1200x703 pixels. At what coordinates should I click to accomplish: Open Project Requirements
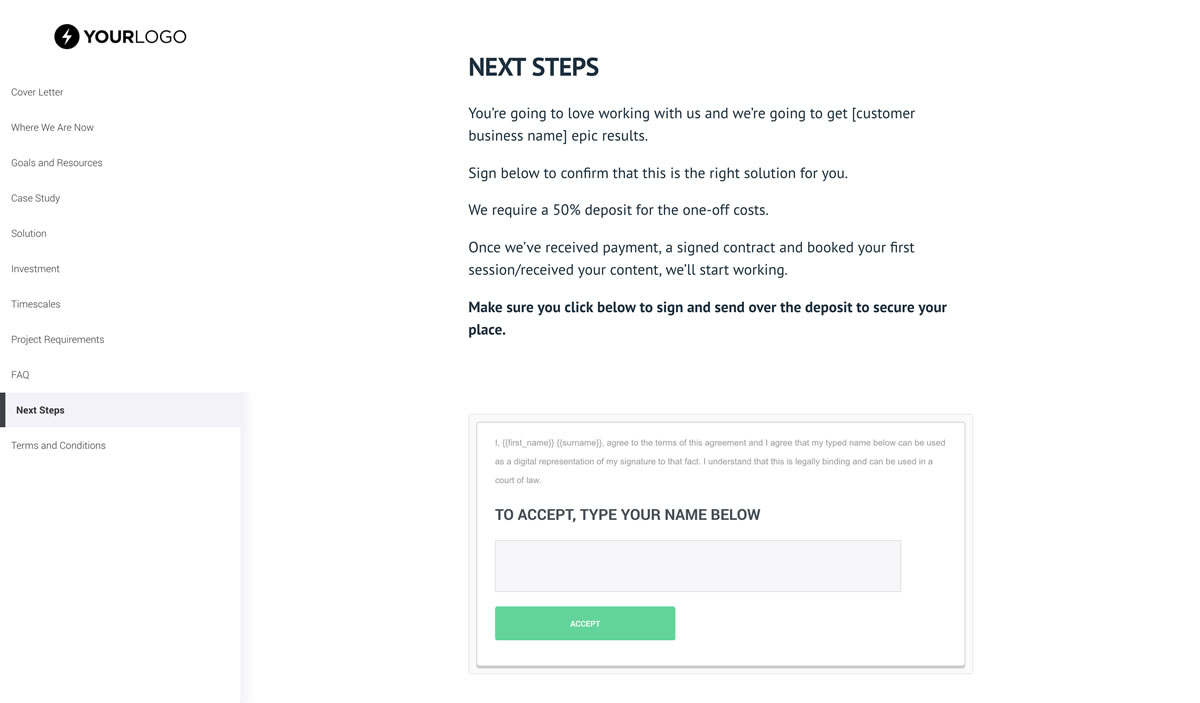click(57, 339)
